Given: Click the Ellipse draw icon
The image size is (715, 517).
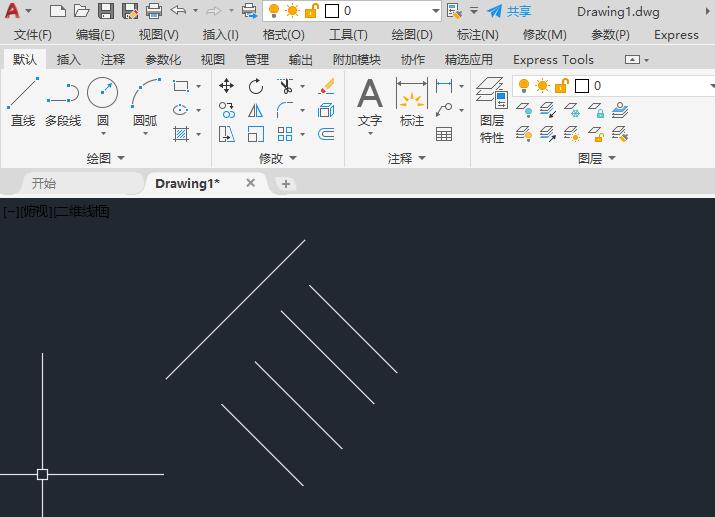Looking at the screenshot, I should click(x=181, y=110).
